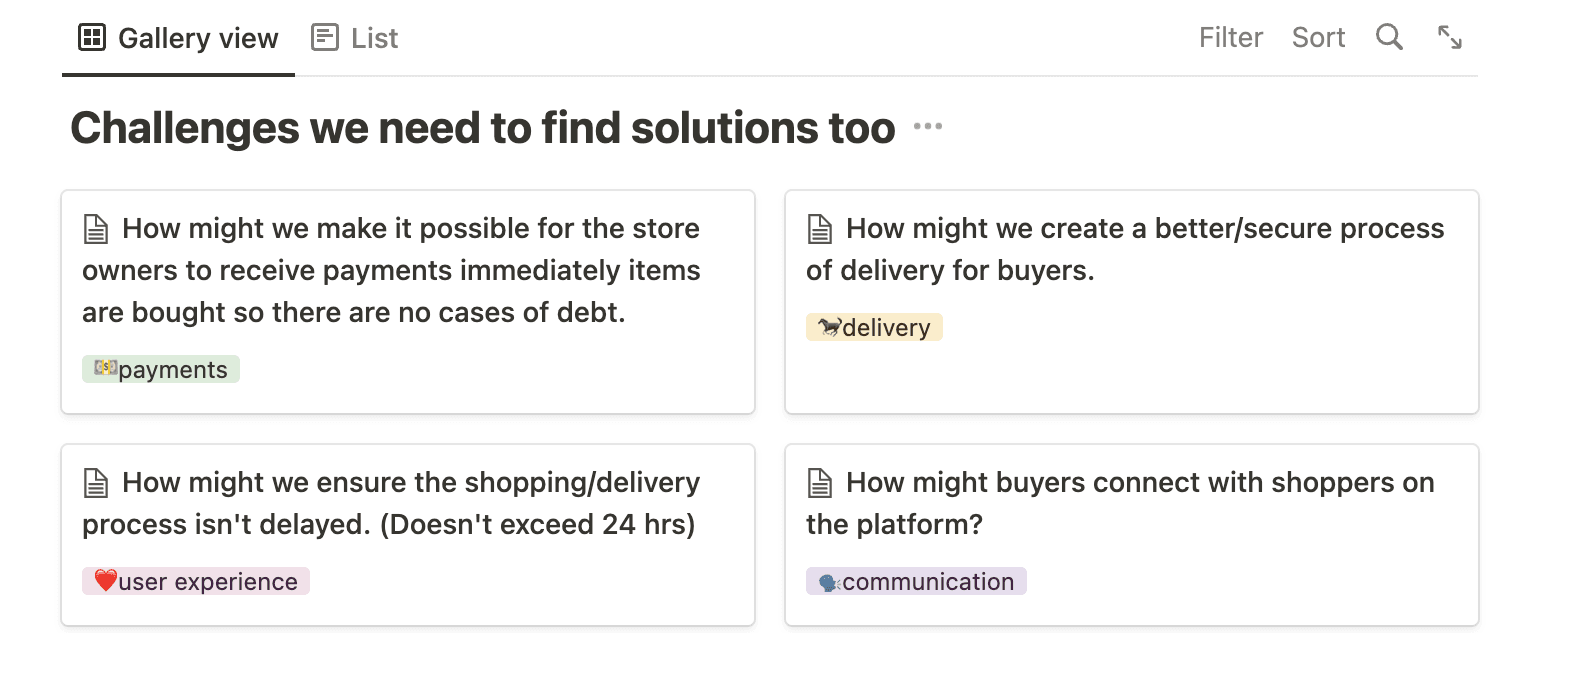This screenshot has width=1594, height=692.
Task: Open the Sort options
Action: [1318, 38]
